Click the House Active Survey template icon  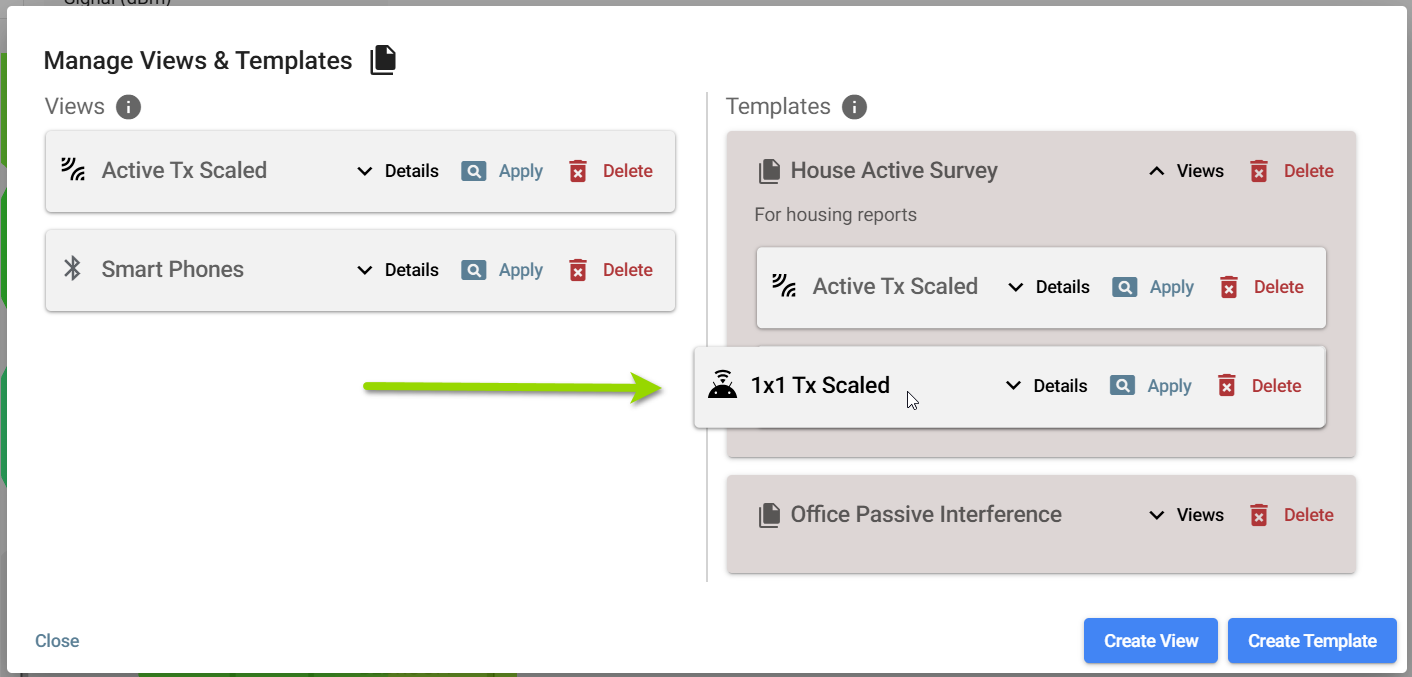click(x=769, y=171)
